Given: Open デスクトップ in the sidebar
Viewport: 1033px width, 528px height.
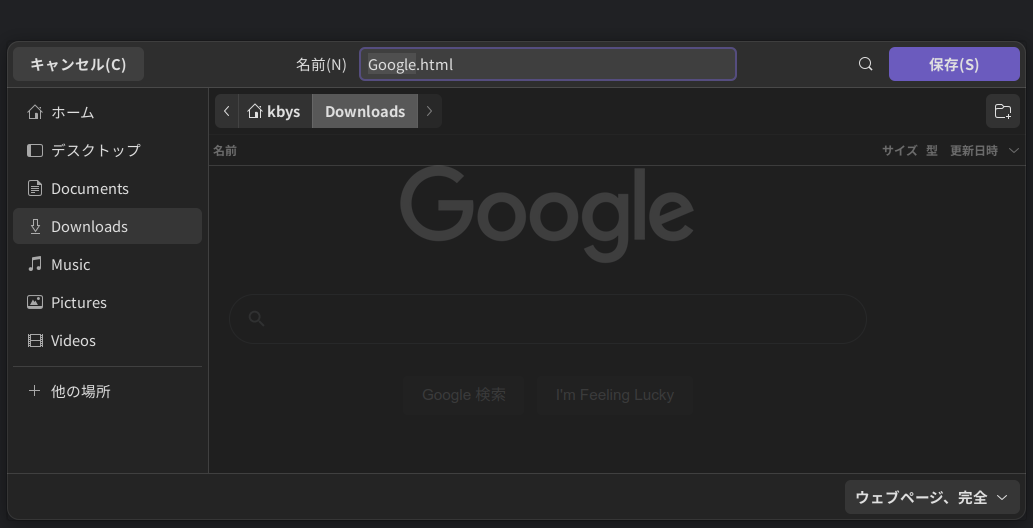Looking at the screenshot, I should click(x=107, y=150).
